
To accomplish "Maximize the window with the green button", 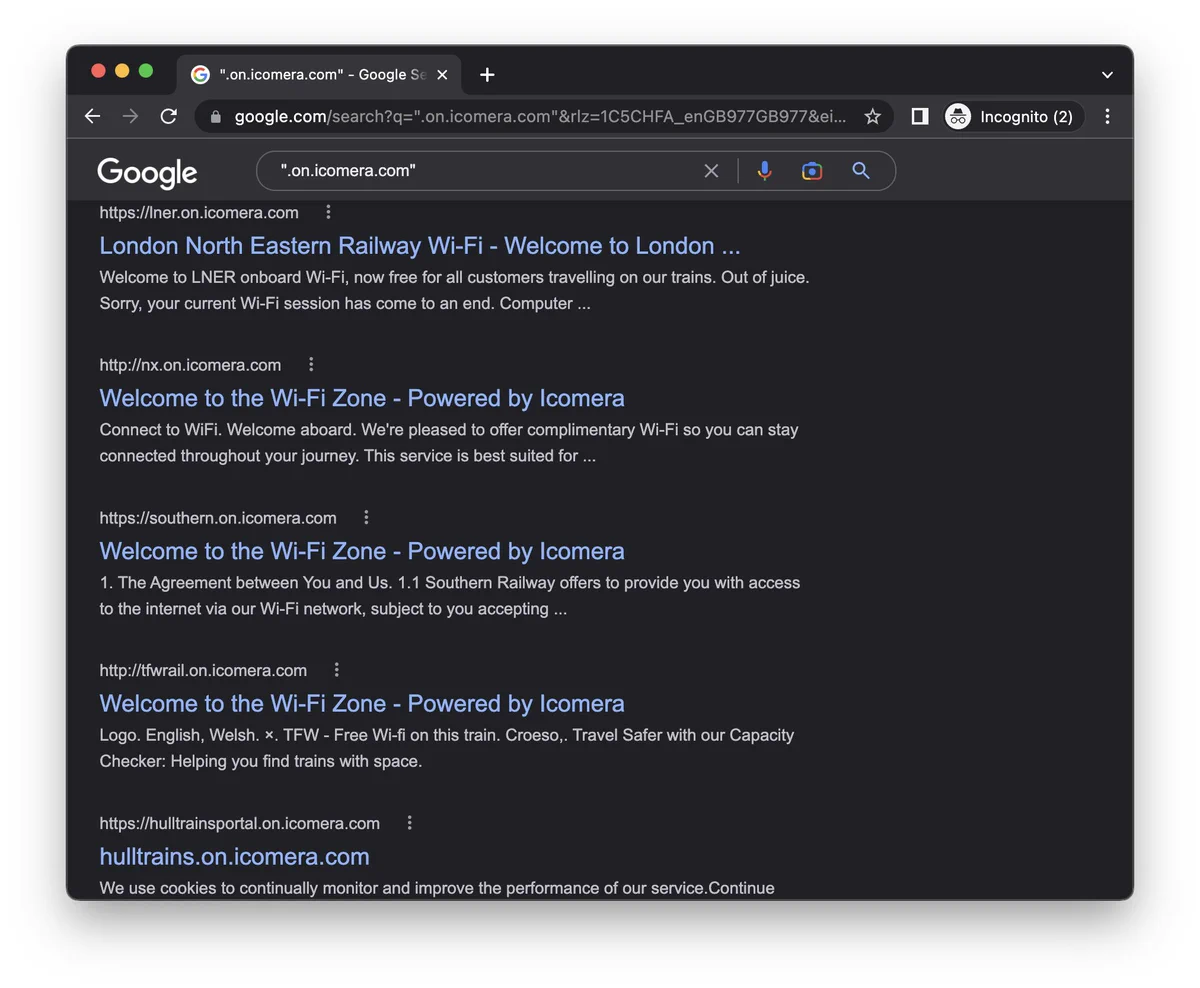I will coord(146,70).
